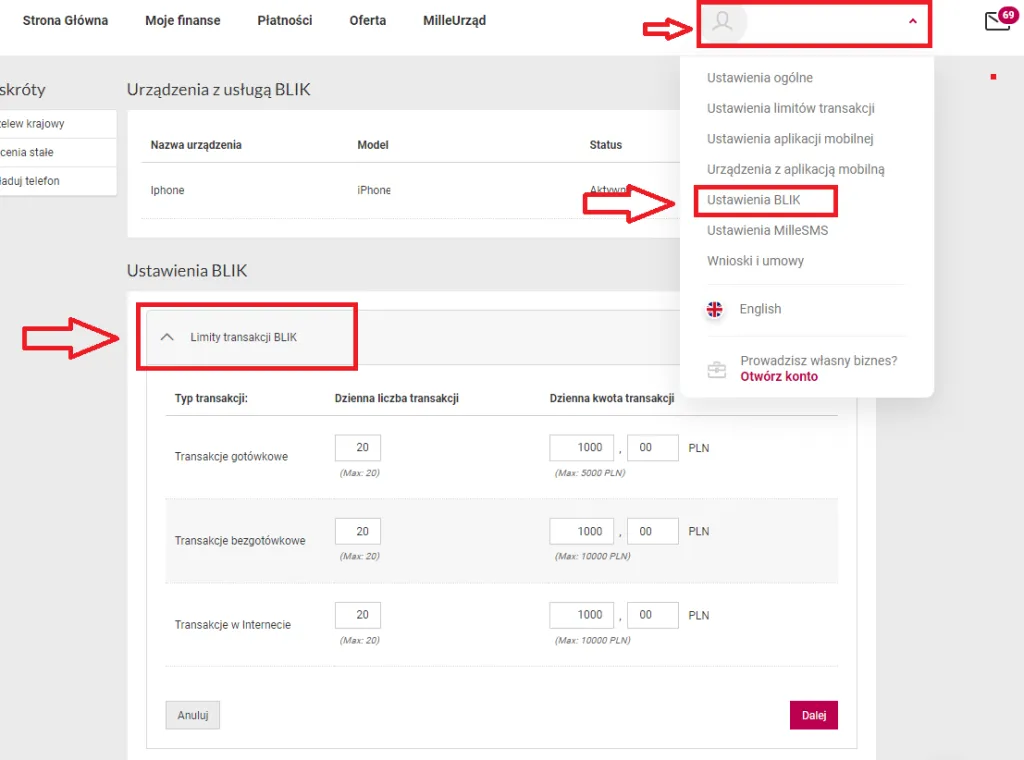Screen dimensions: 1024x760
Task: Click the briefcase business icon
Action: [x=716, y=369]
